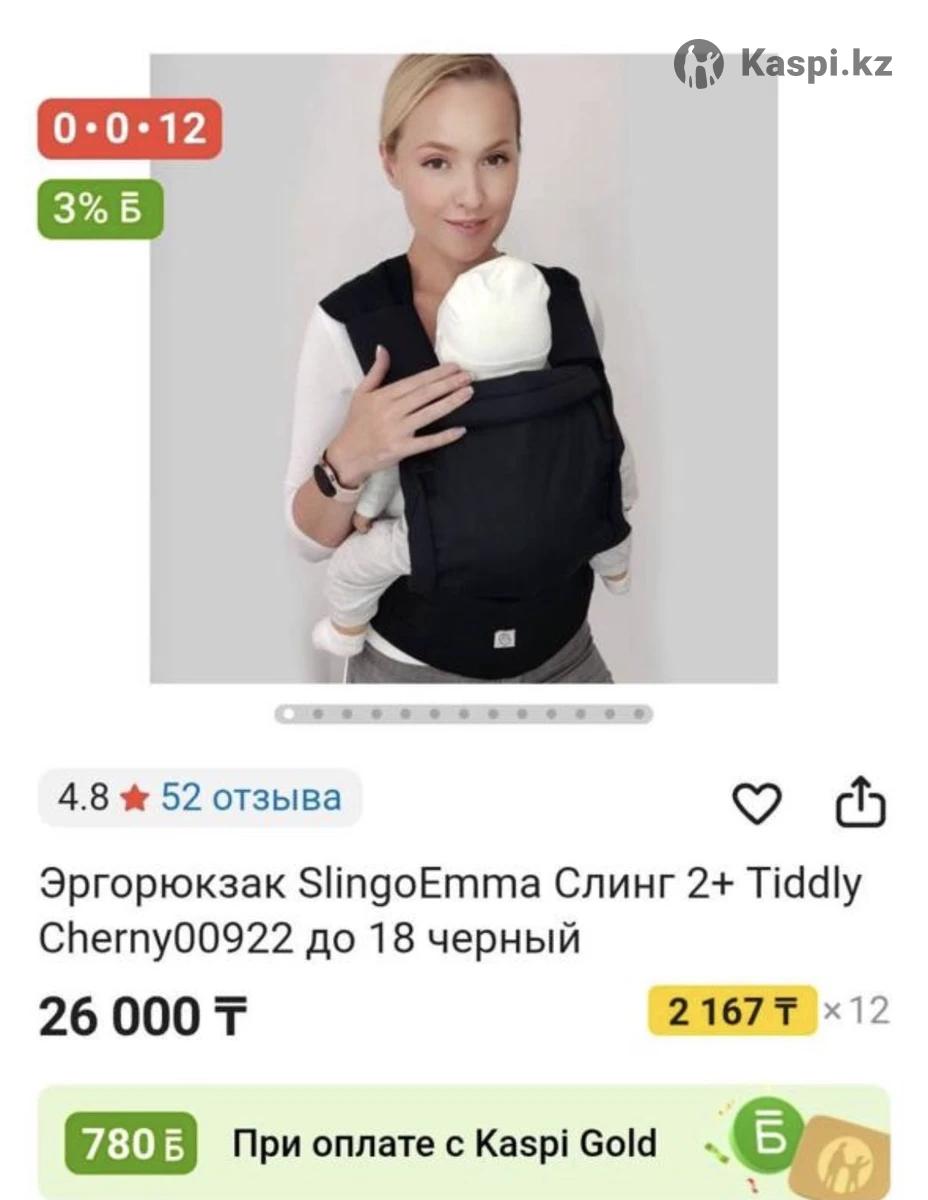The image size is (928, 1200).
Task: Select the first image pagination dot
Action: pos(288,714)
